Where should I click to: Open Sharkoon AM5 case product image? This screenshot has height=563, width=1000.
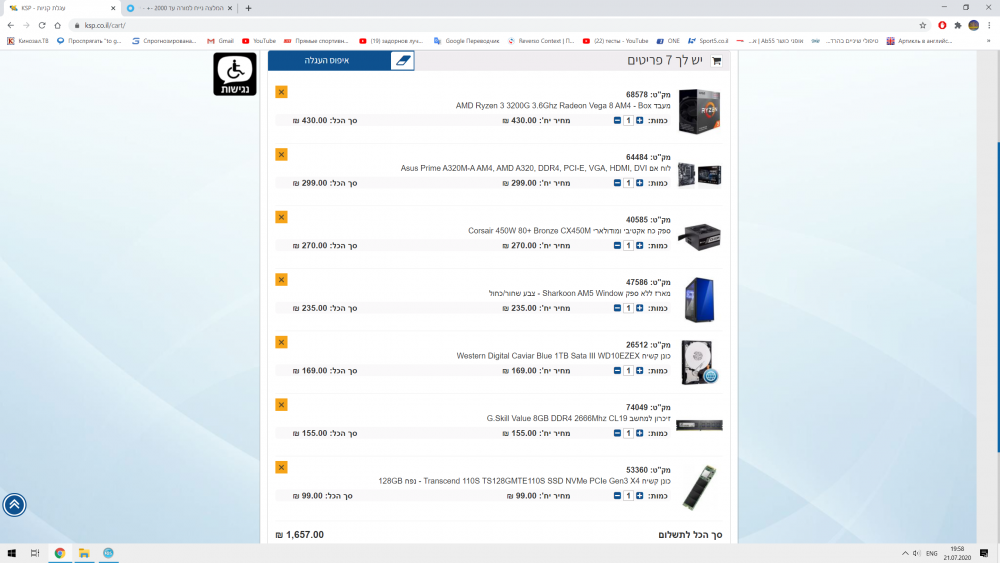(x=700, y=300)
